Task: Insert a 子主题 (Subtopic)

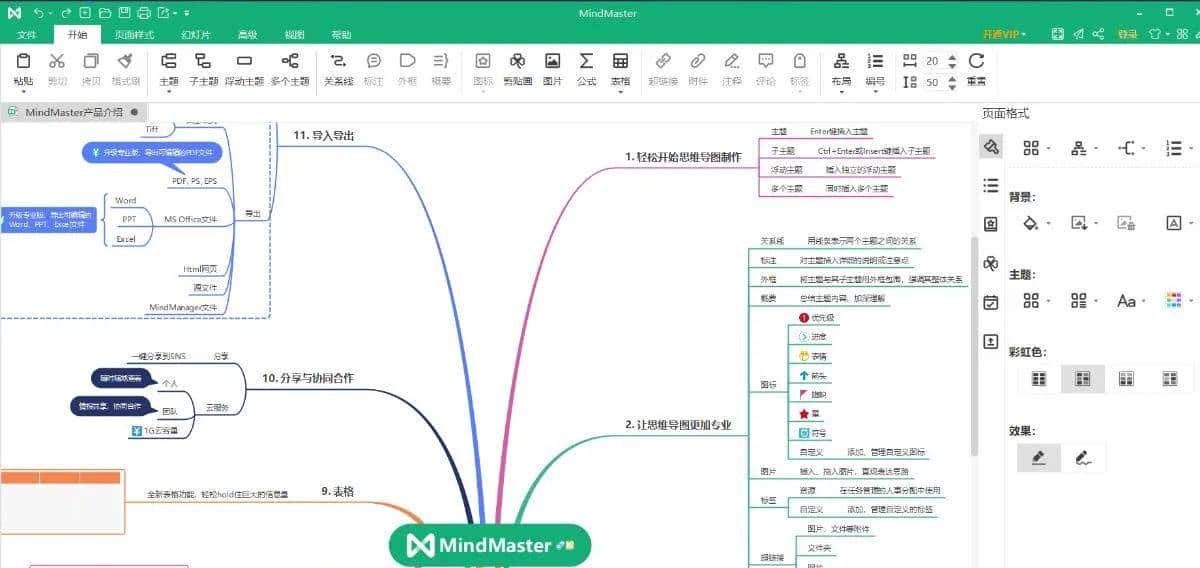Action: 203,69
